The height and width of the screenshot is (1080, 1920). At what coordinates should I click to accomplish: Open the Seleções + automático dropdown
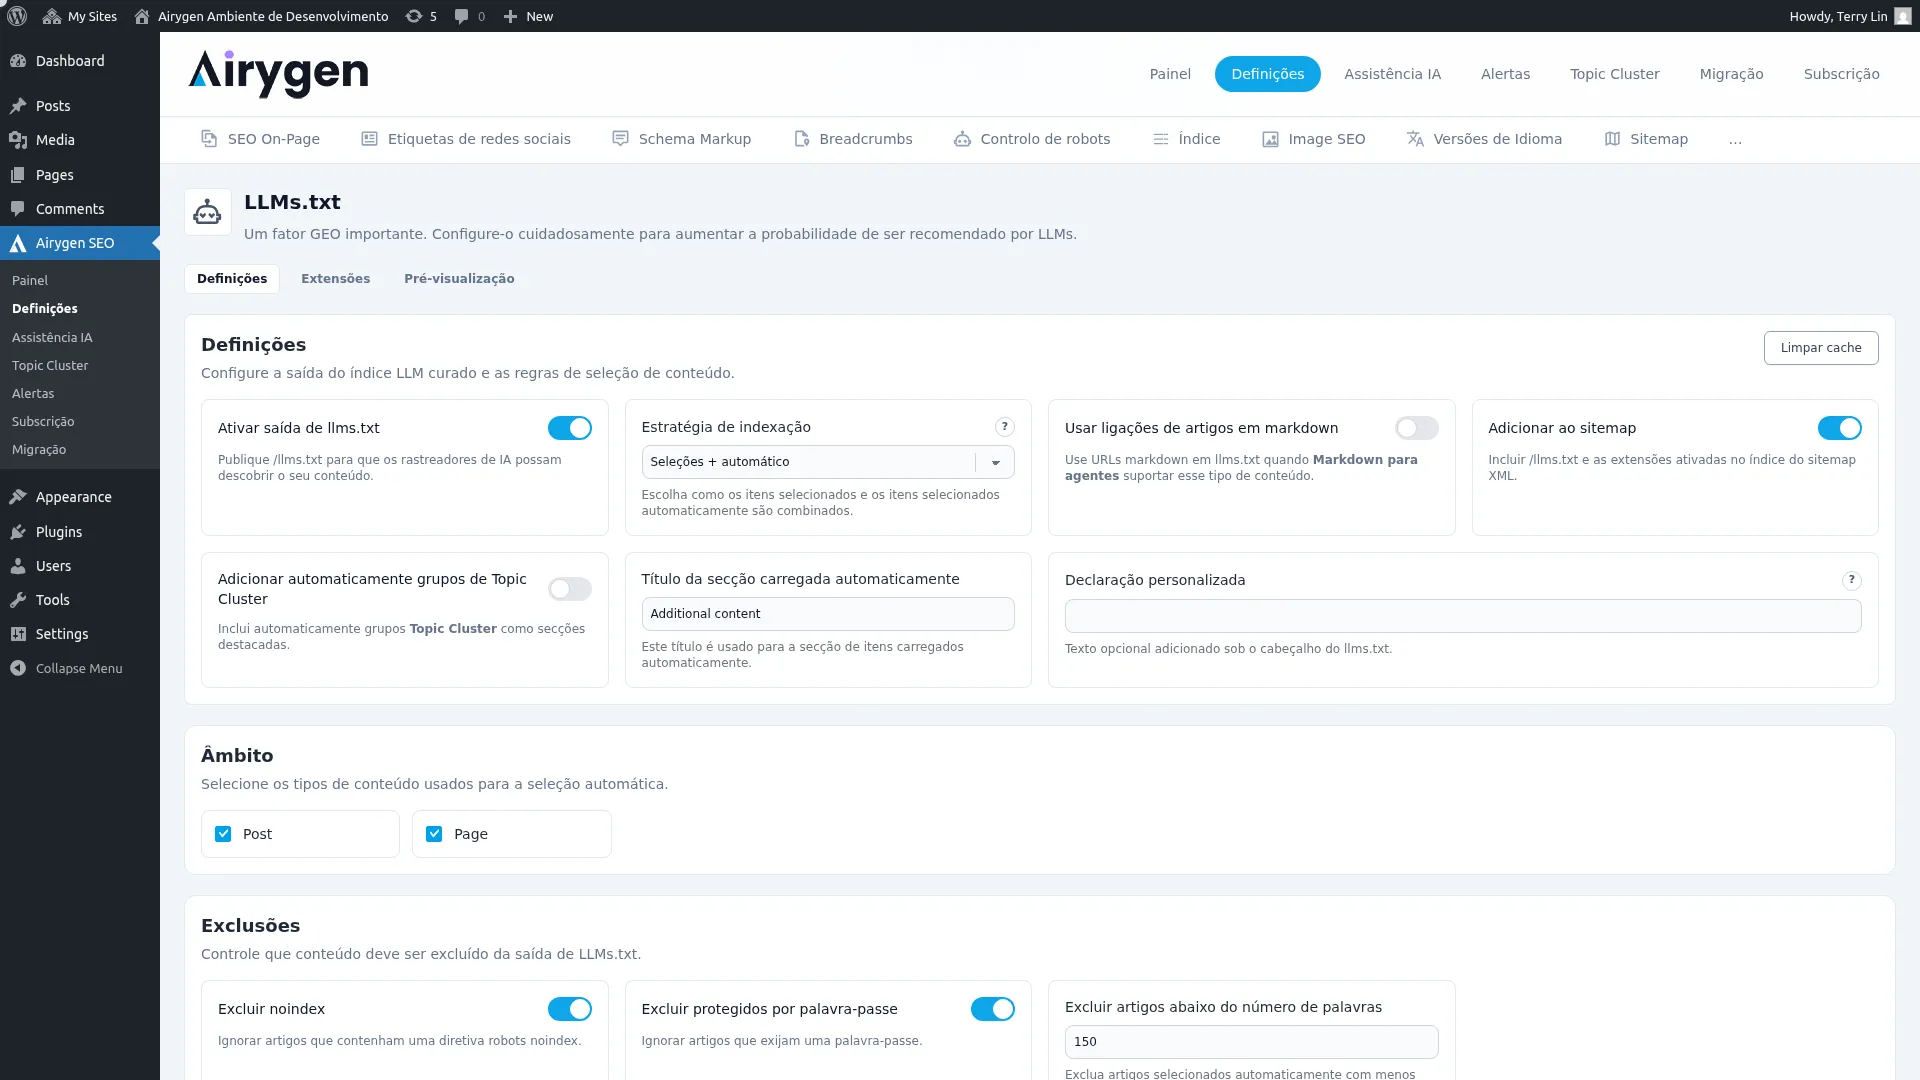[x=827, y=462]
